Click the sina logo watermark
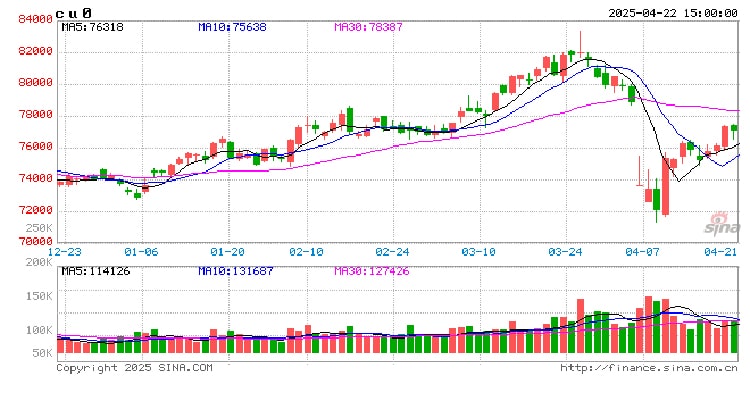The height and width of the screenshot is (409, 750). pyautogui.click(x=720, y=223)
